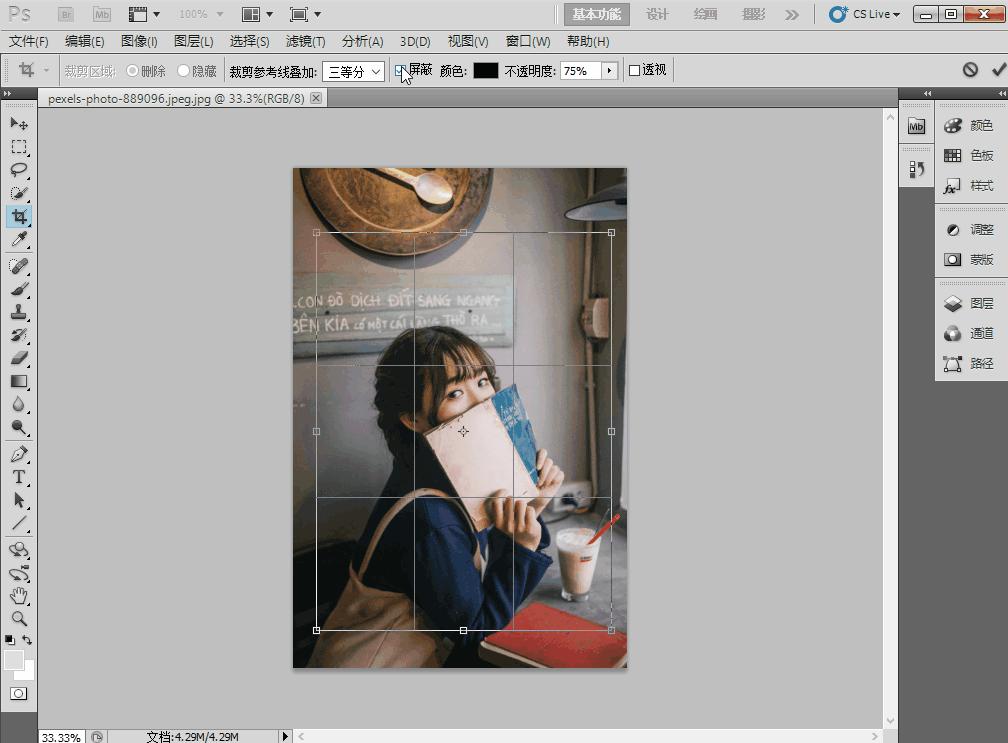Select the Zoom tool
The height and width of the screenshot is (743, 1008).
pos(19,619)
